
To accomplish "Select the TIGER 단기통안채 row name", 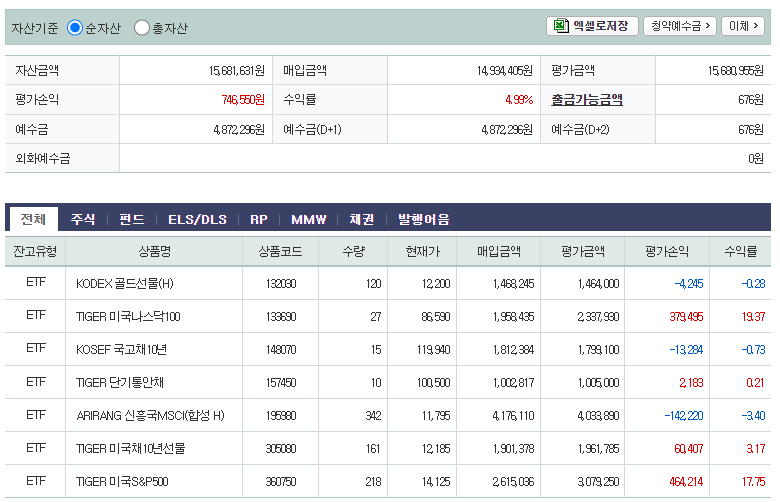I will (119, 383).
